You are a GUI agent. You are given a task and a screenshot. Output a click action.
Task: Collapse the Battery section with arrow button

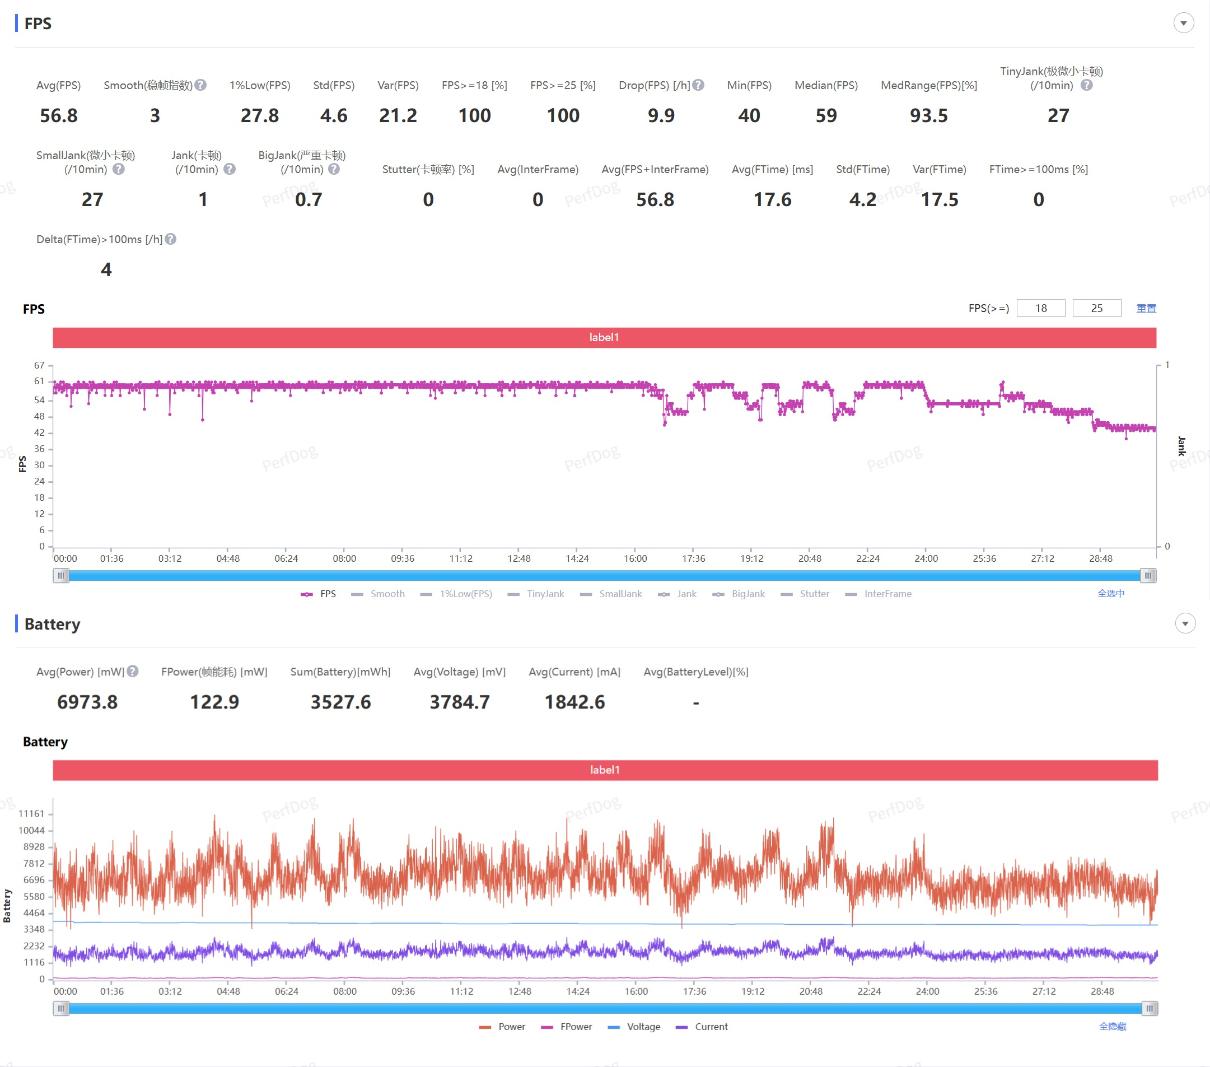[x=1184, y=624]
